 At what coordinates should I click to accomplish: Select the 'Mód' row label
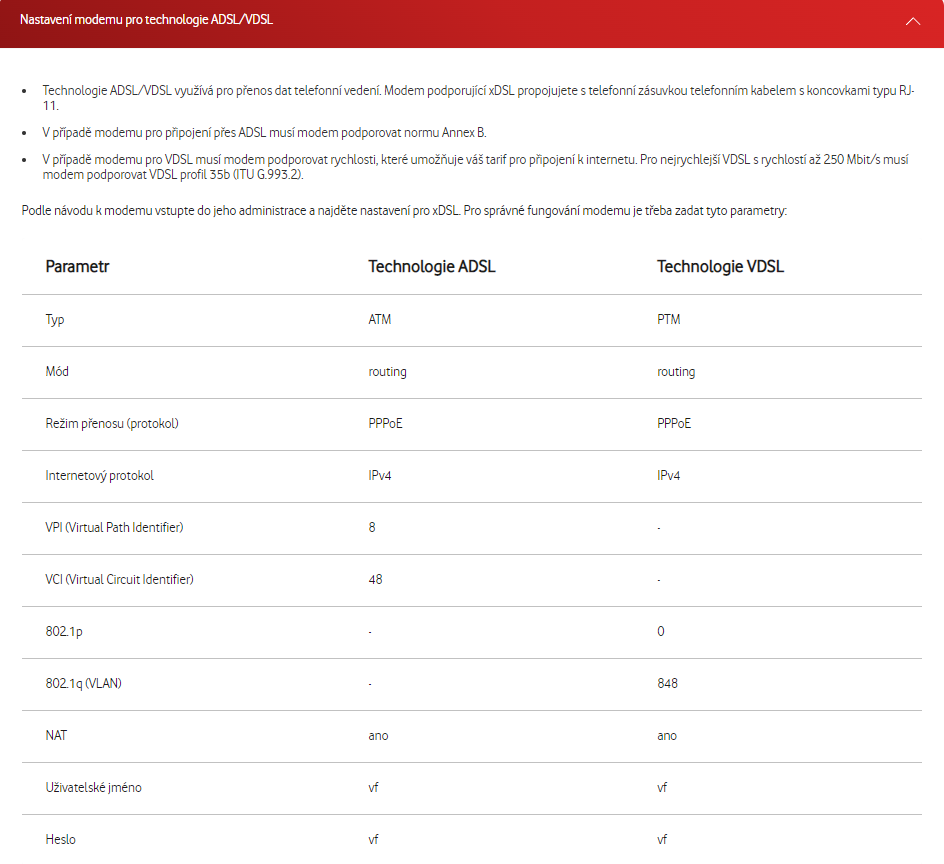coord(57,372)
